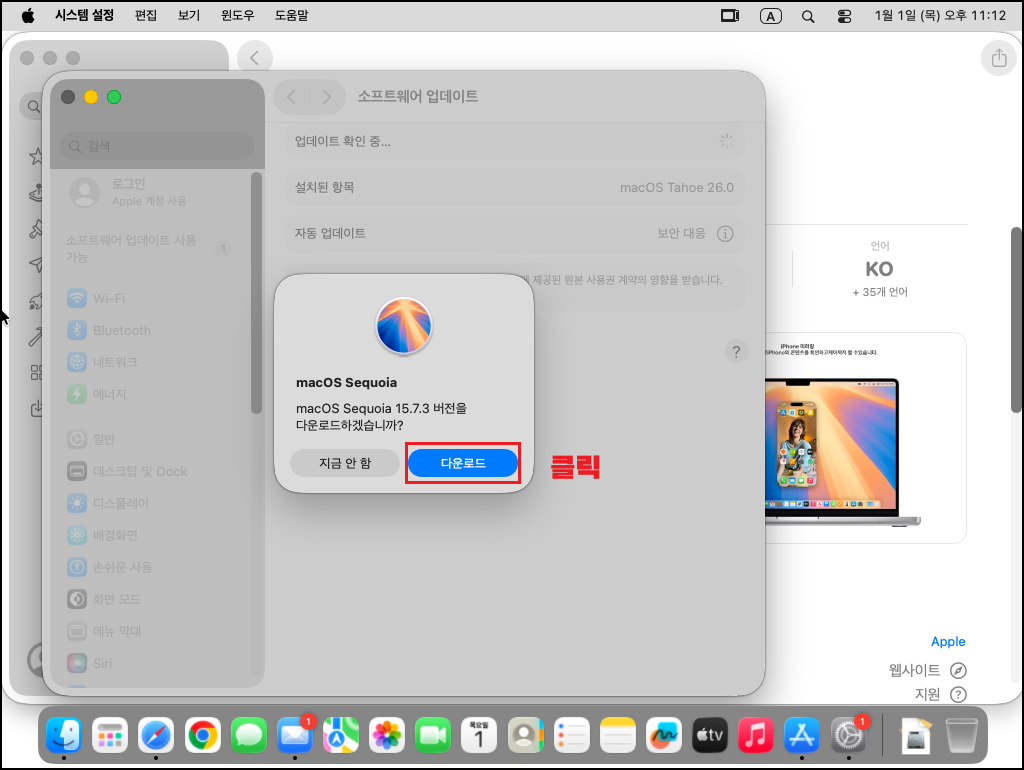Select 화면 모드 in settings sidebar
Image resolution: width=1024 pixels, height=770 pixels.
coord(150,599)
